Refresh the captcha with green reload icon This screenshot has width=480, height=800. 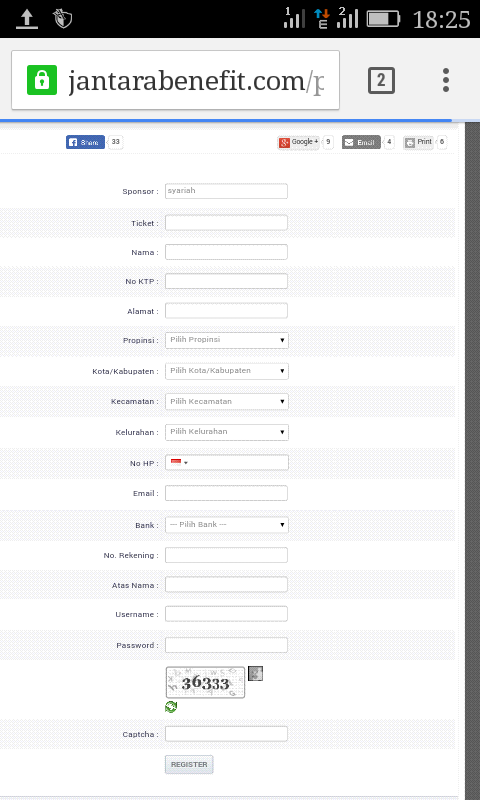tap(171, 707)
